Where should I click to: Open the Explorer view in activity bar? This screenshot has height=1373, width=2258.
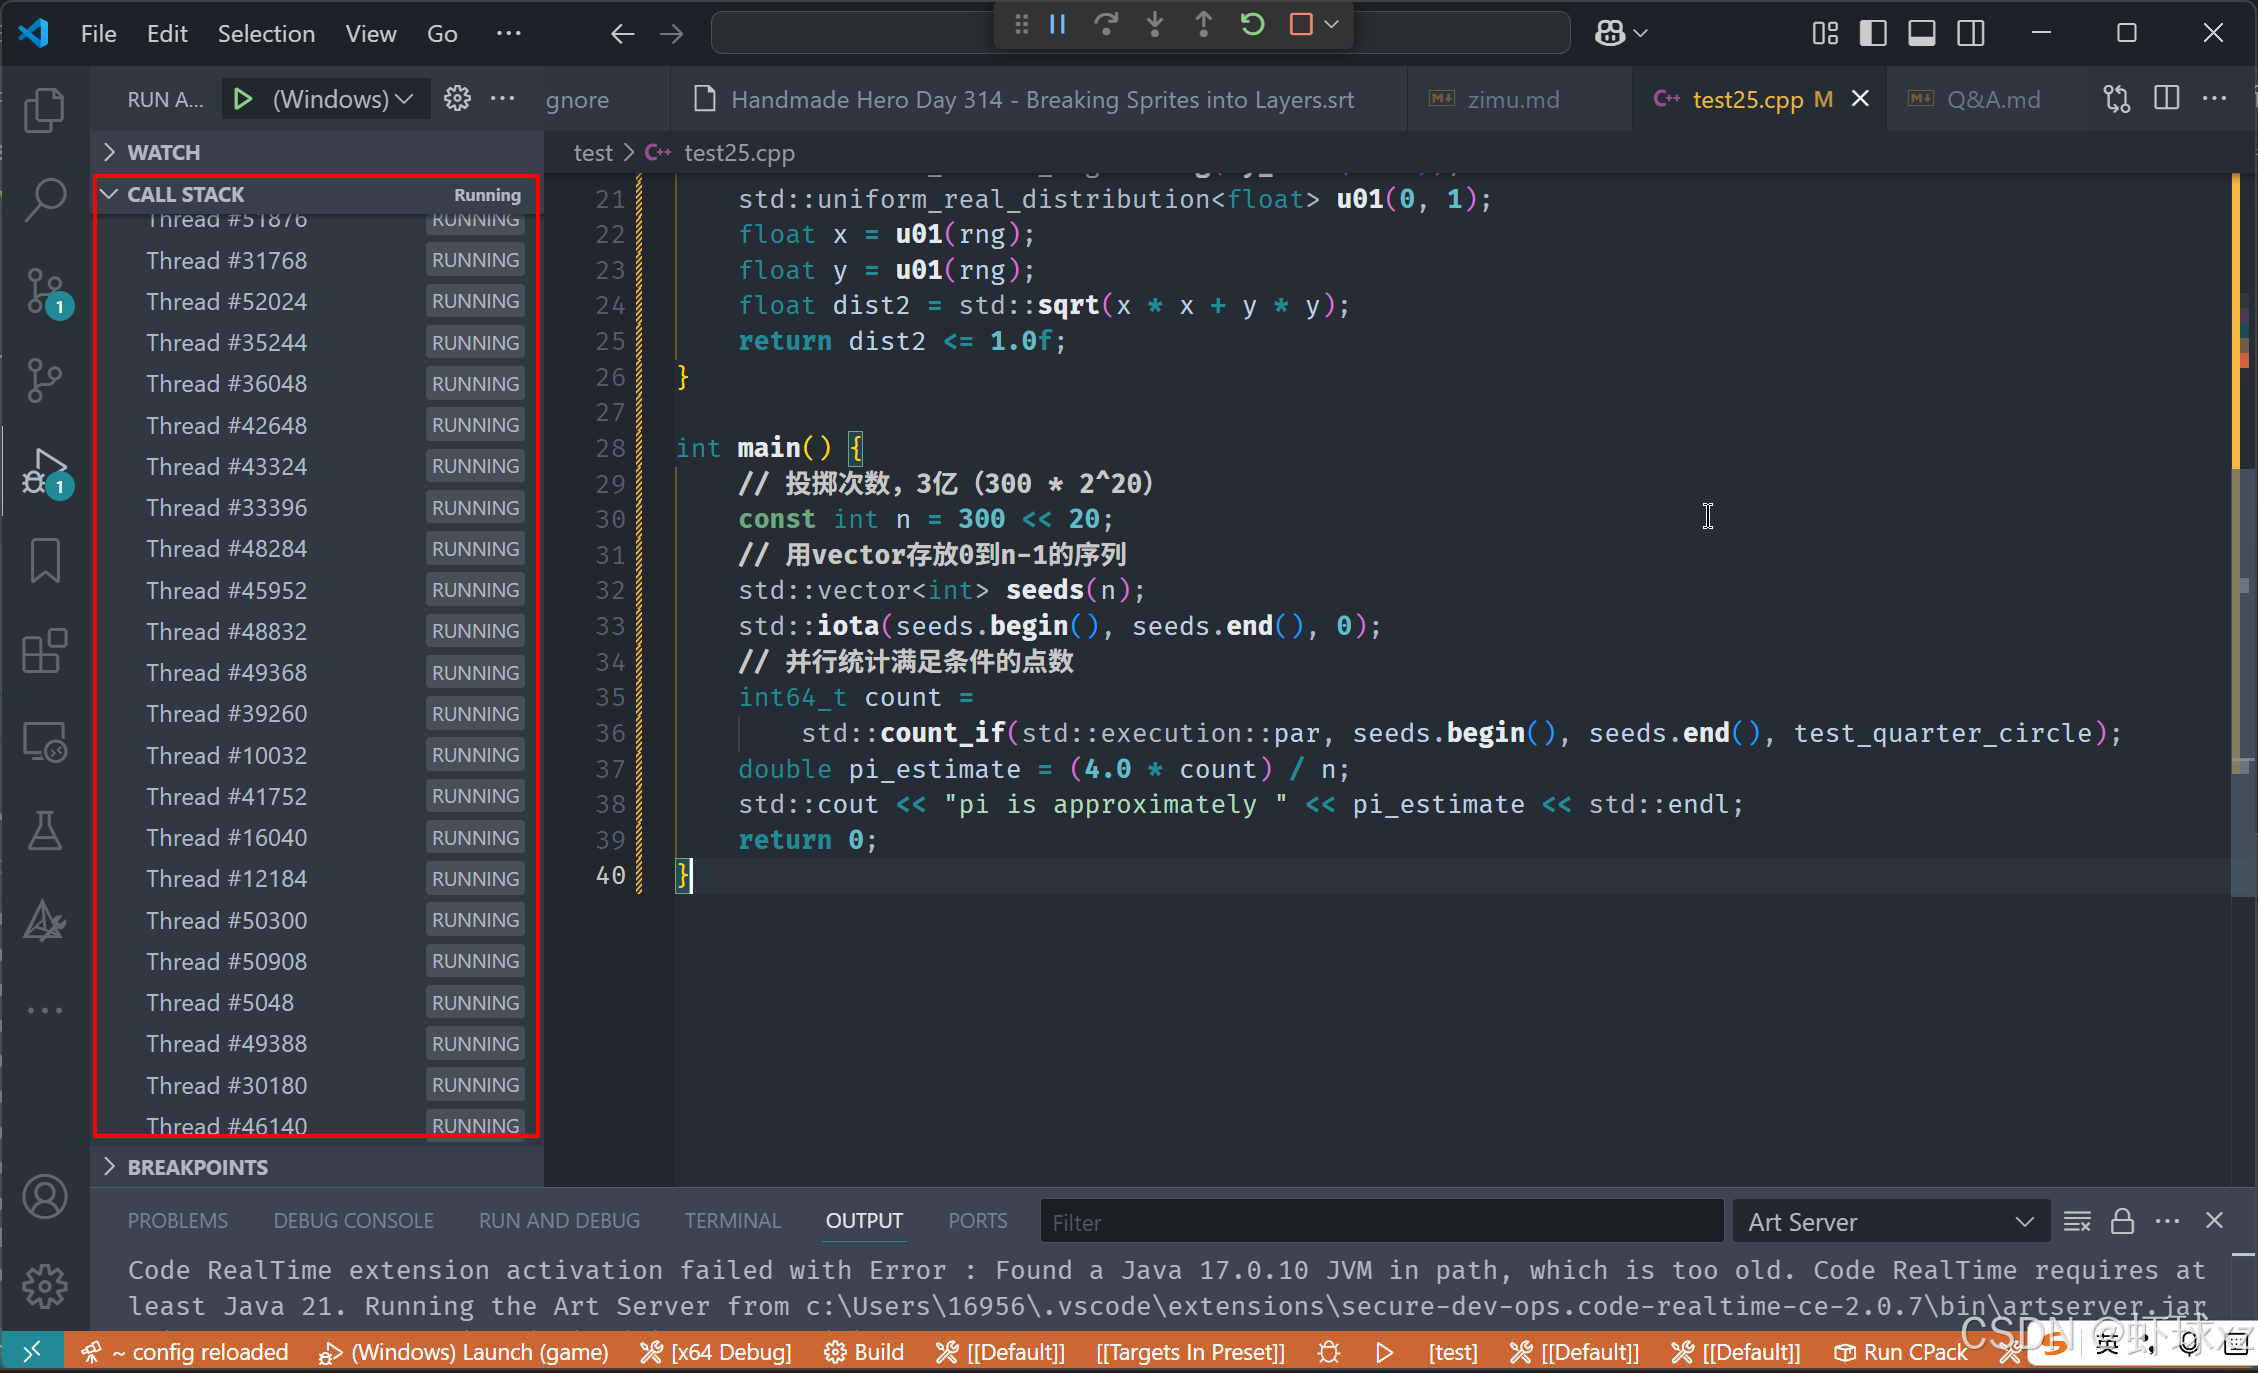click(x=44, y=110)
